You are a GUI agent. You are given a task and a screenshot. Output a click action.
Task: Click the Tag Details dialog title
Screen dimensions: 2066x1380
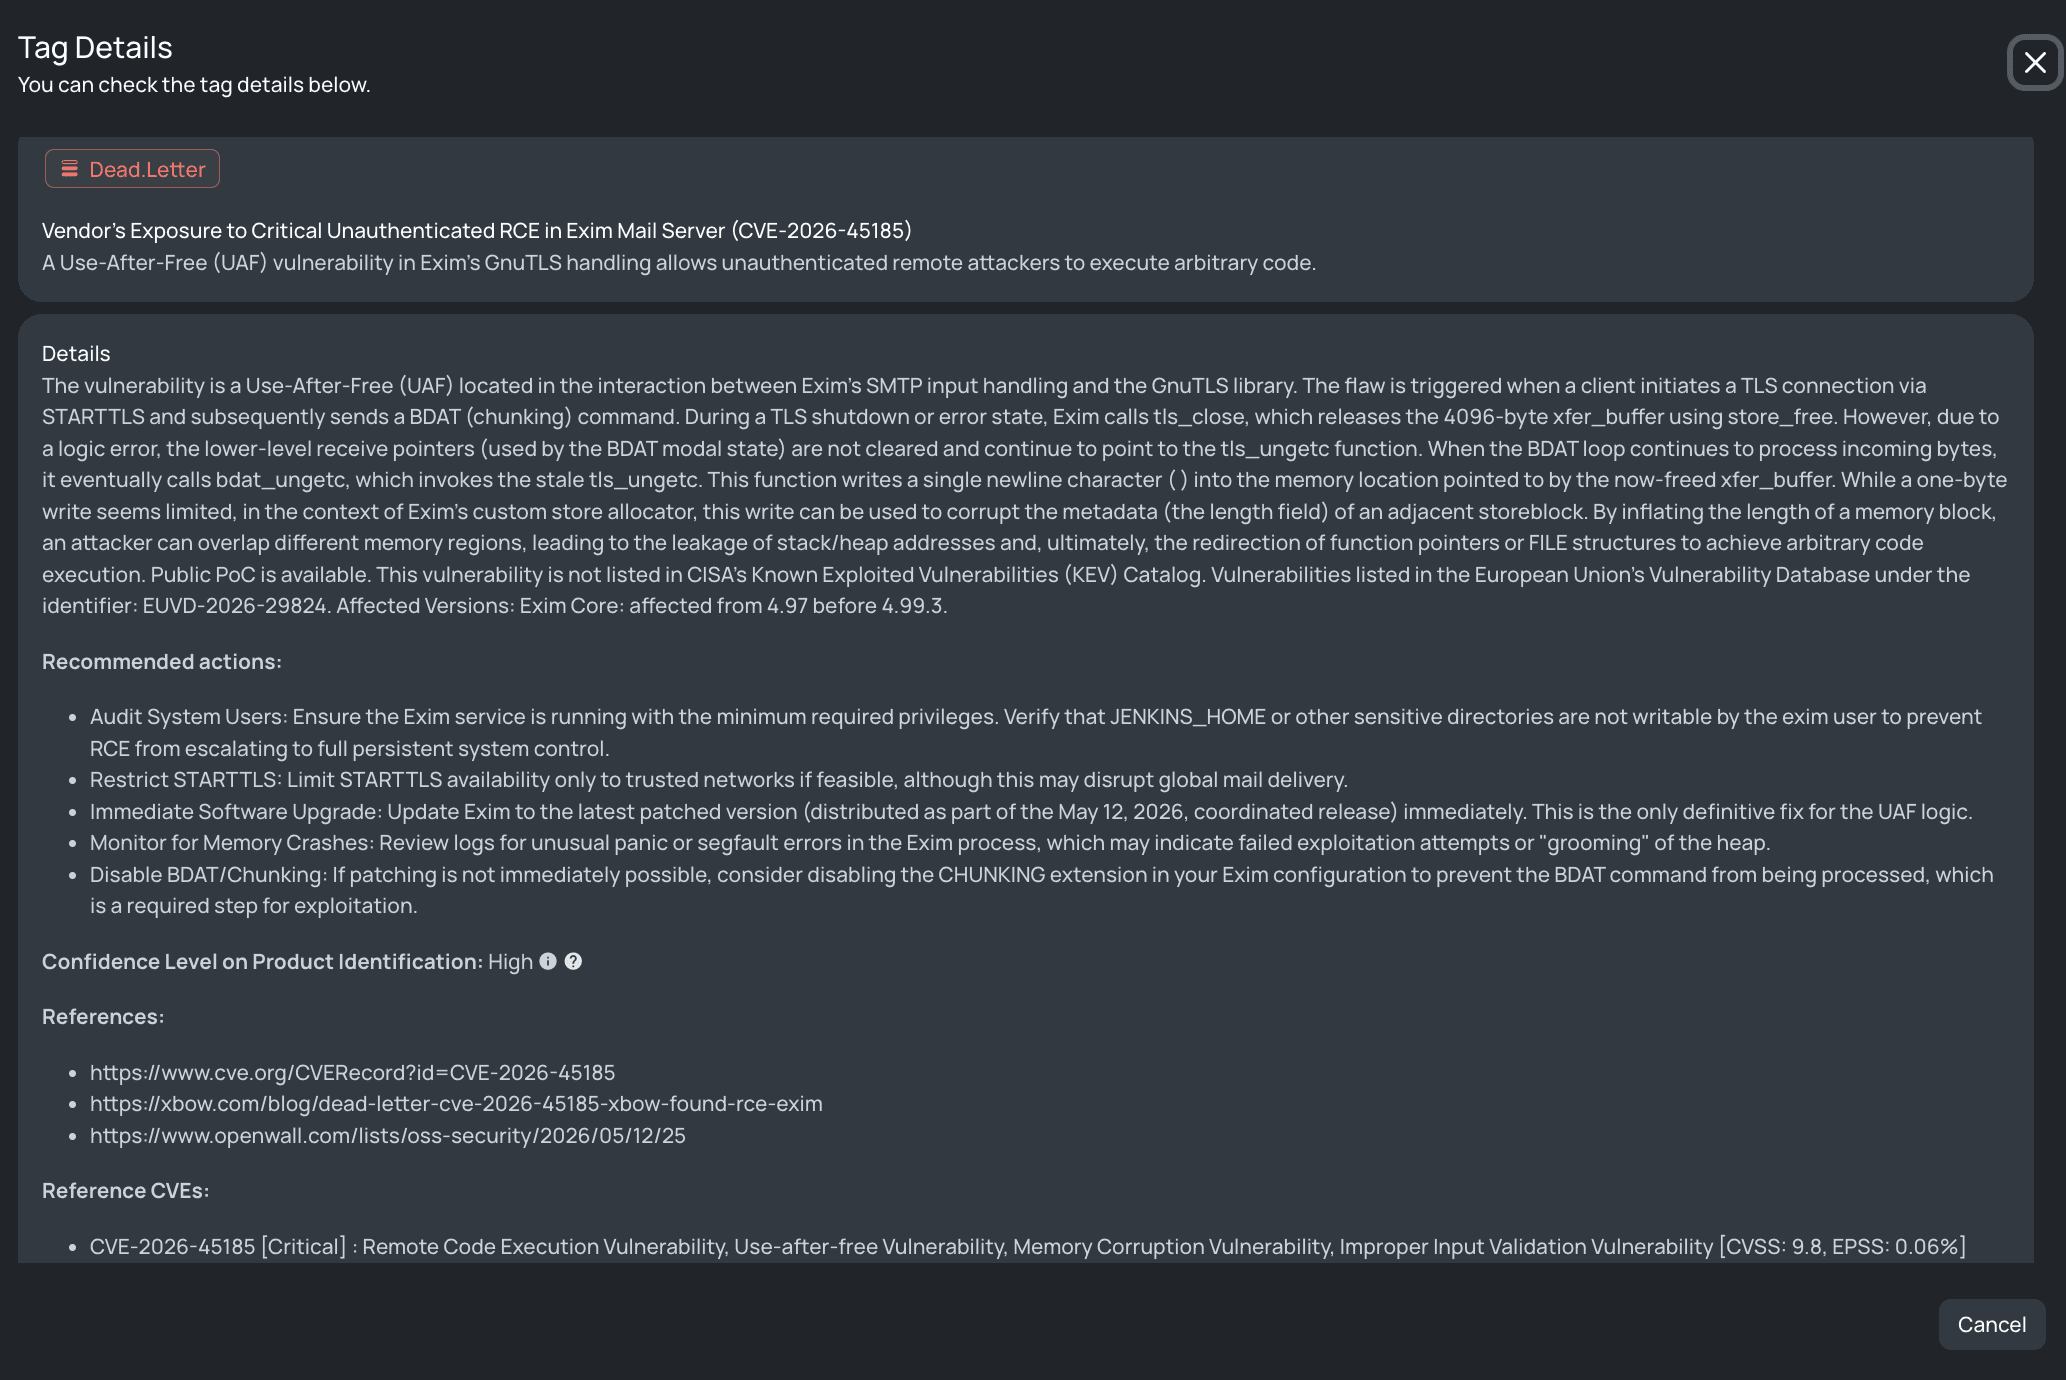tap(95, 48)
